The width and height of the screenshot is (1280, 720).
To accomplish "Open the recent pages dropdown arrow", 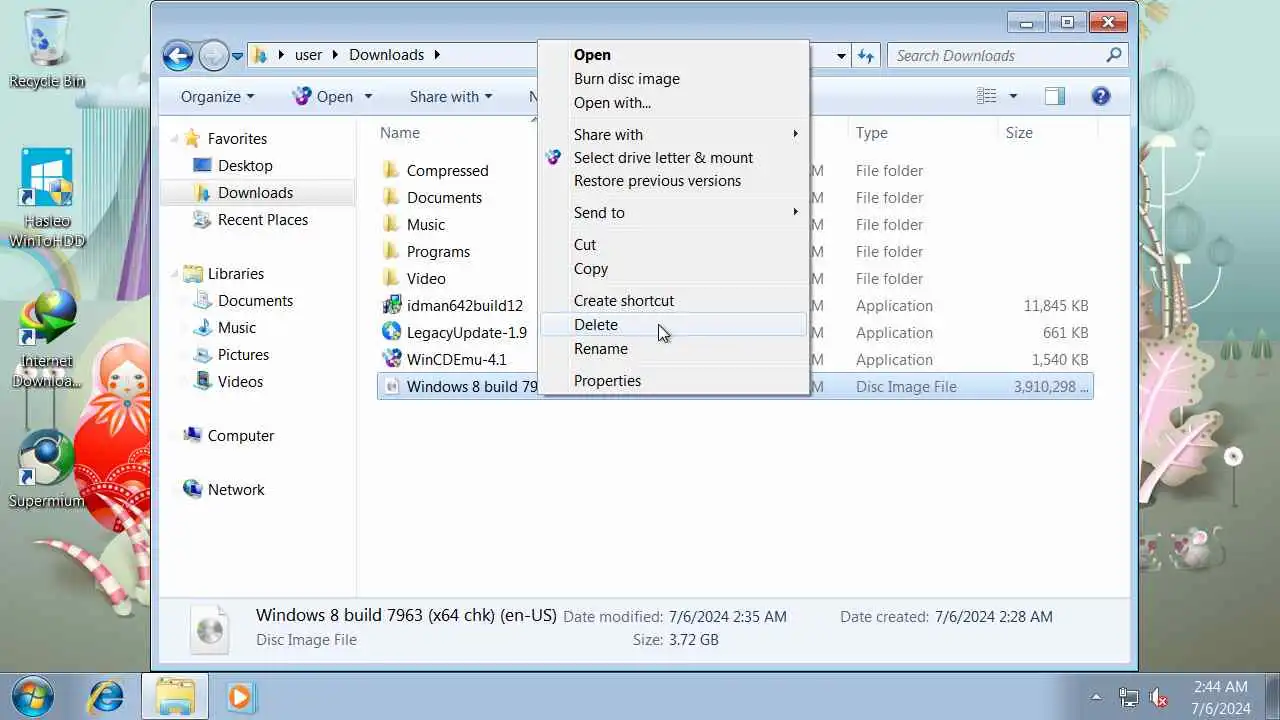I will click(237, 56).
